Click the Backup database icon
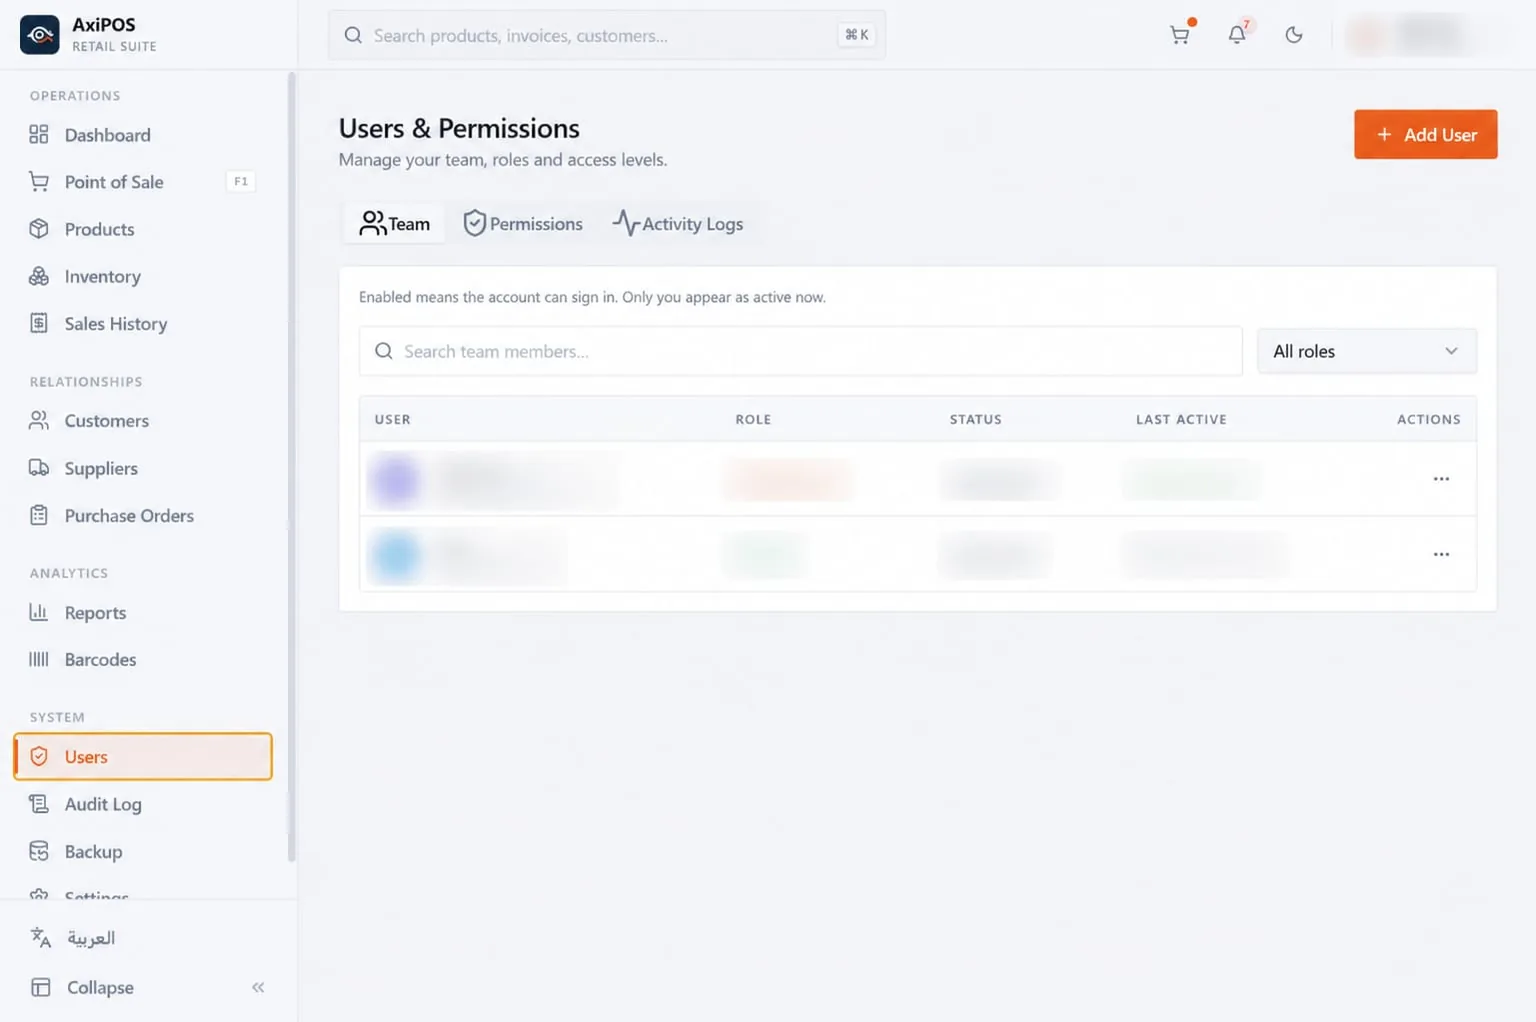The image size is (1536, 1022). pos(39,851)
